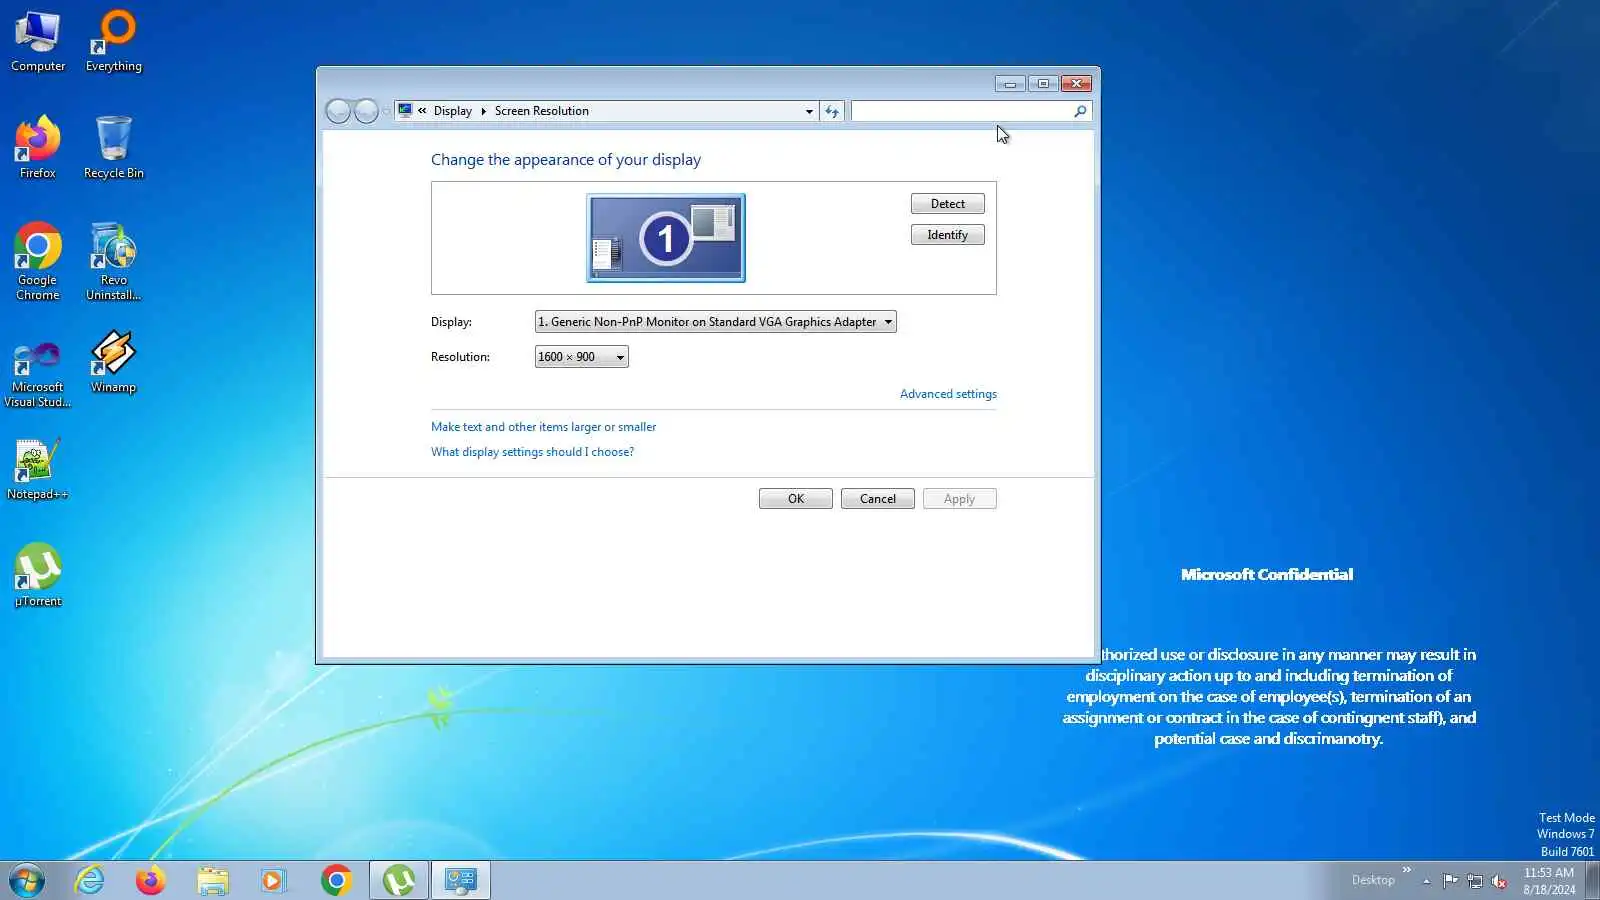Click the Cancel button
This screenshot has width=1600, height=900.
(x=878, y=499)
